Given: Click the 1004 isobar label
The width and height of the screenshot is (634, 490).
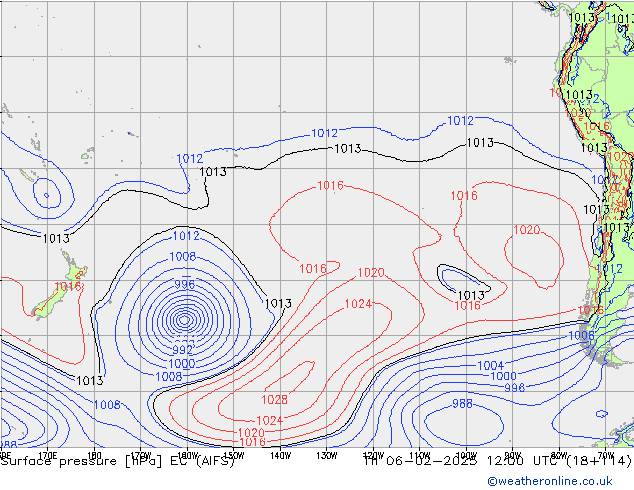Looking at the screenshot, I should coord(490,366).
